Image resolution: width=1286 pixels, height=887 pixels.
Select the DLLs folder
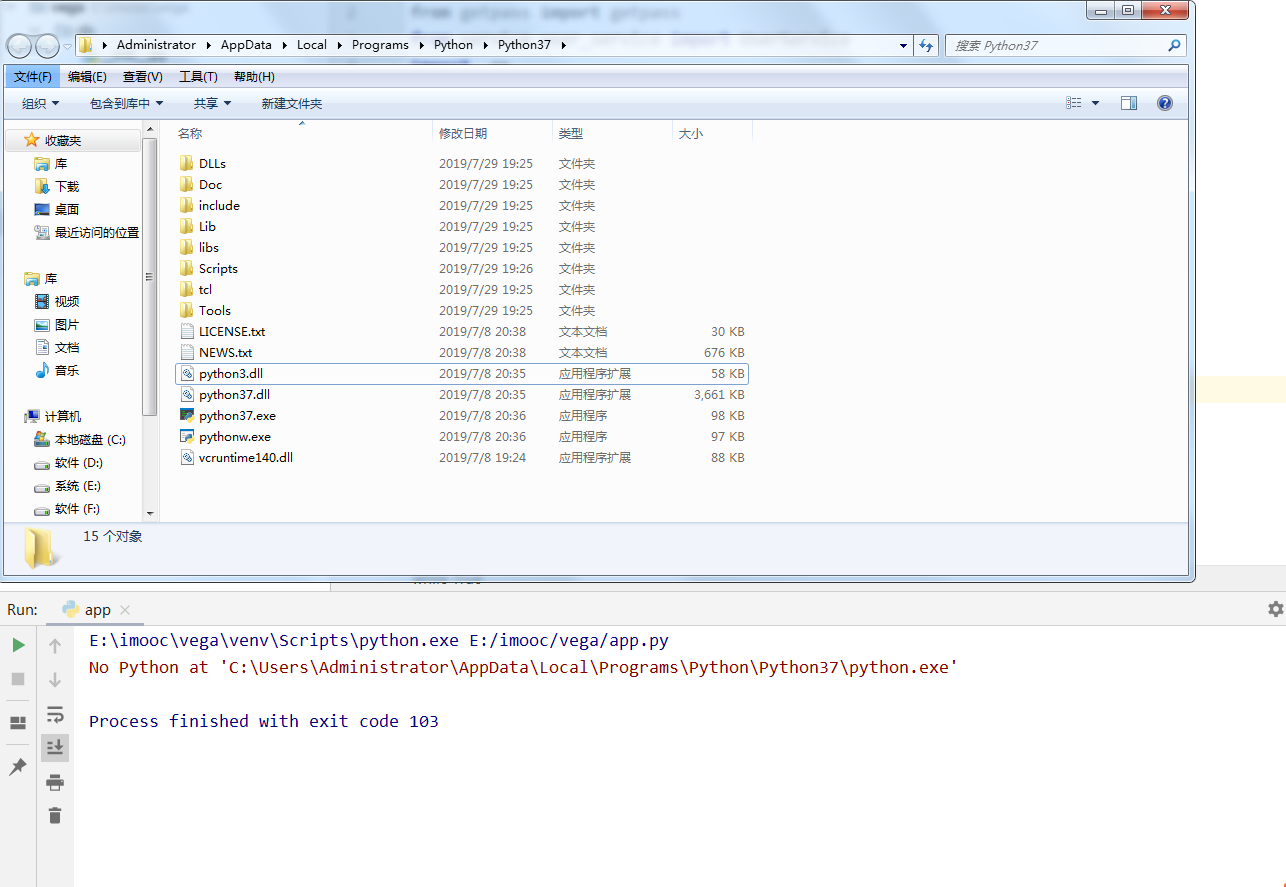[212, 163]
